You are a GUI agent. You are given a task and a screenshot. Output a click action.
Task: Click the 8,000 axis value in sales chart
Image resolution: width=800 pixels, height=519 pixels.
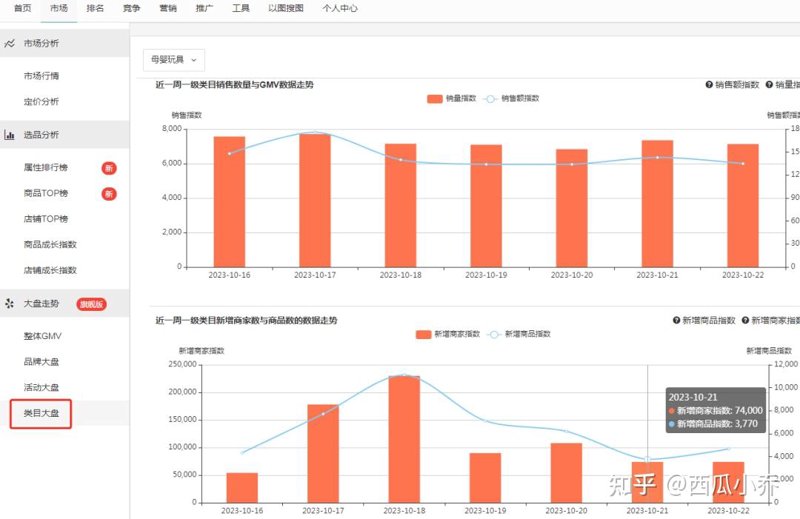172,129
